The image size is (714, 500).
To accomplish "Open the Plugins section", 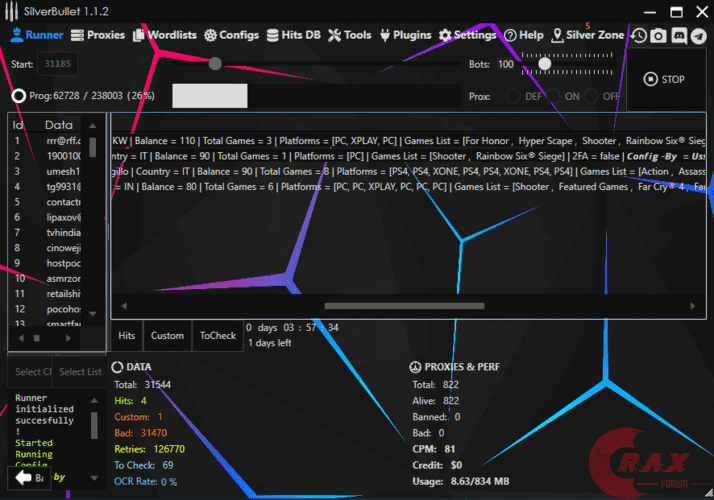I will (x=406, y=35).
